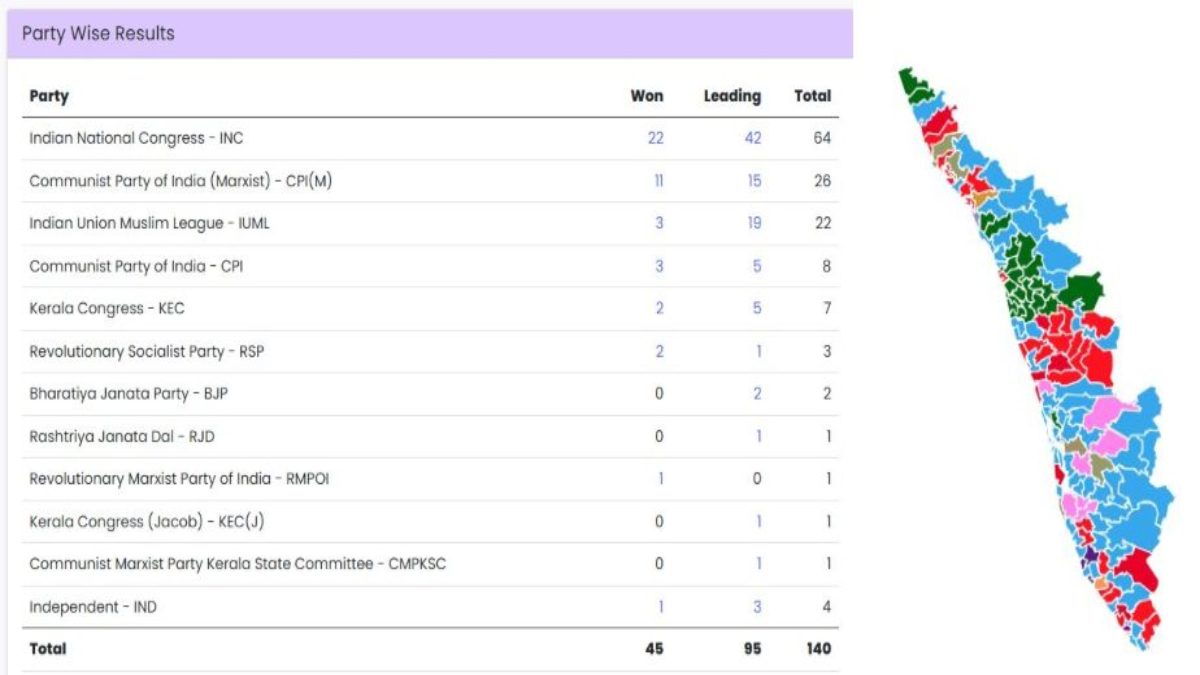
Task: Click the Kerala constituency map
Action: [1036, 358]
